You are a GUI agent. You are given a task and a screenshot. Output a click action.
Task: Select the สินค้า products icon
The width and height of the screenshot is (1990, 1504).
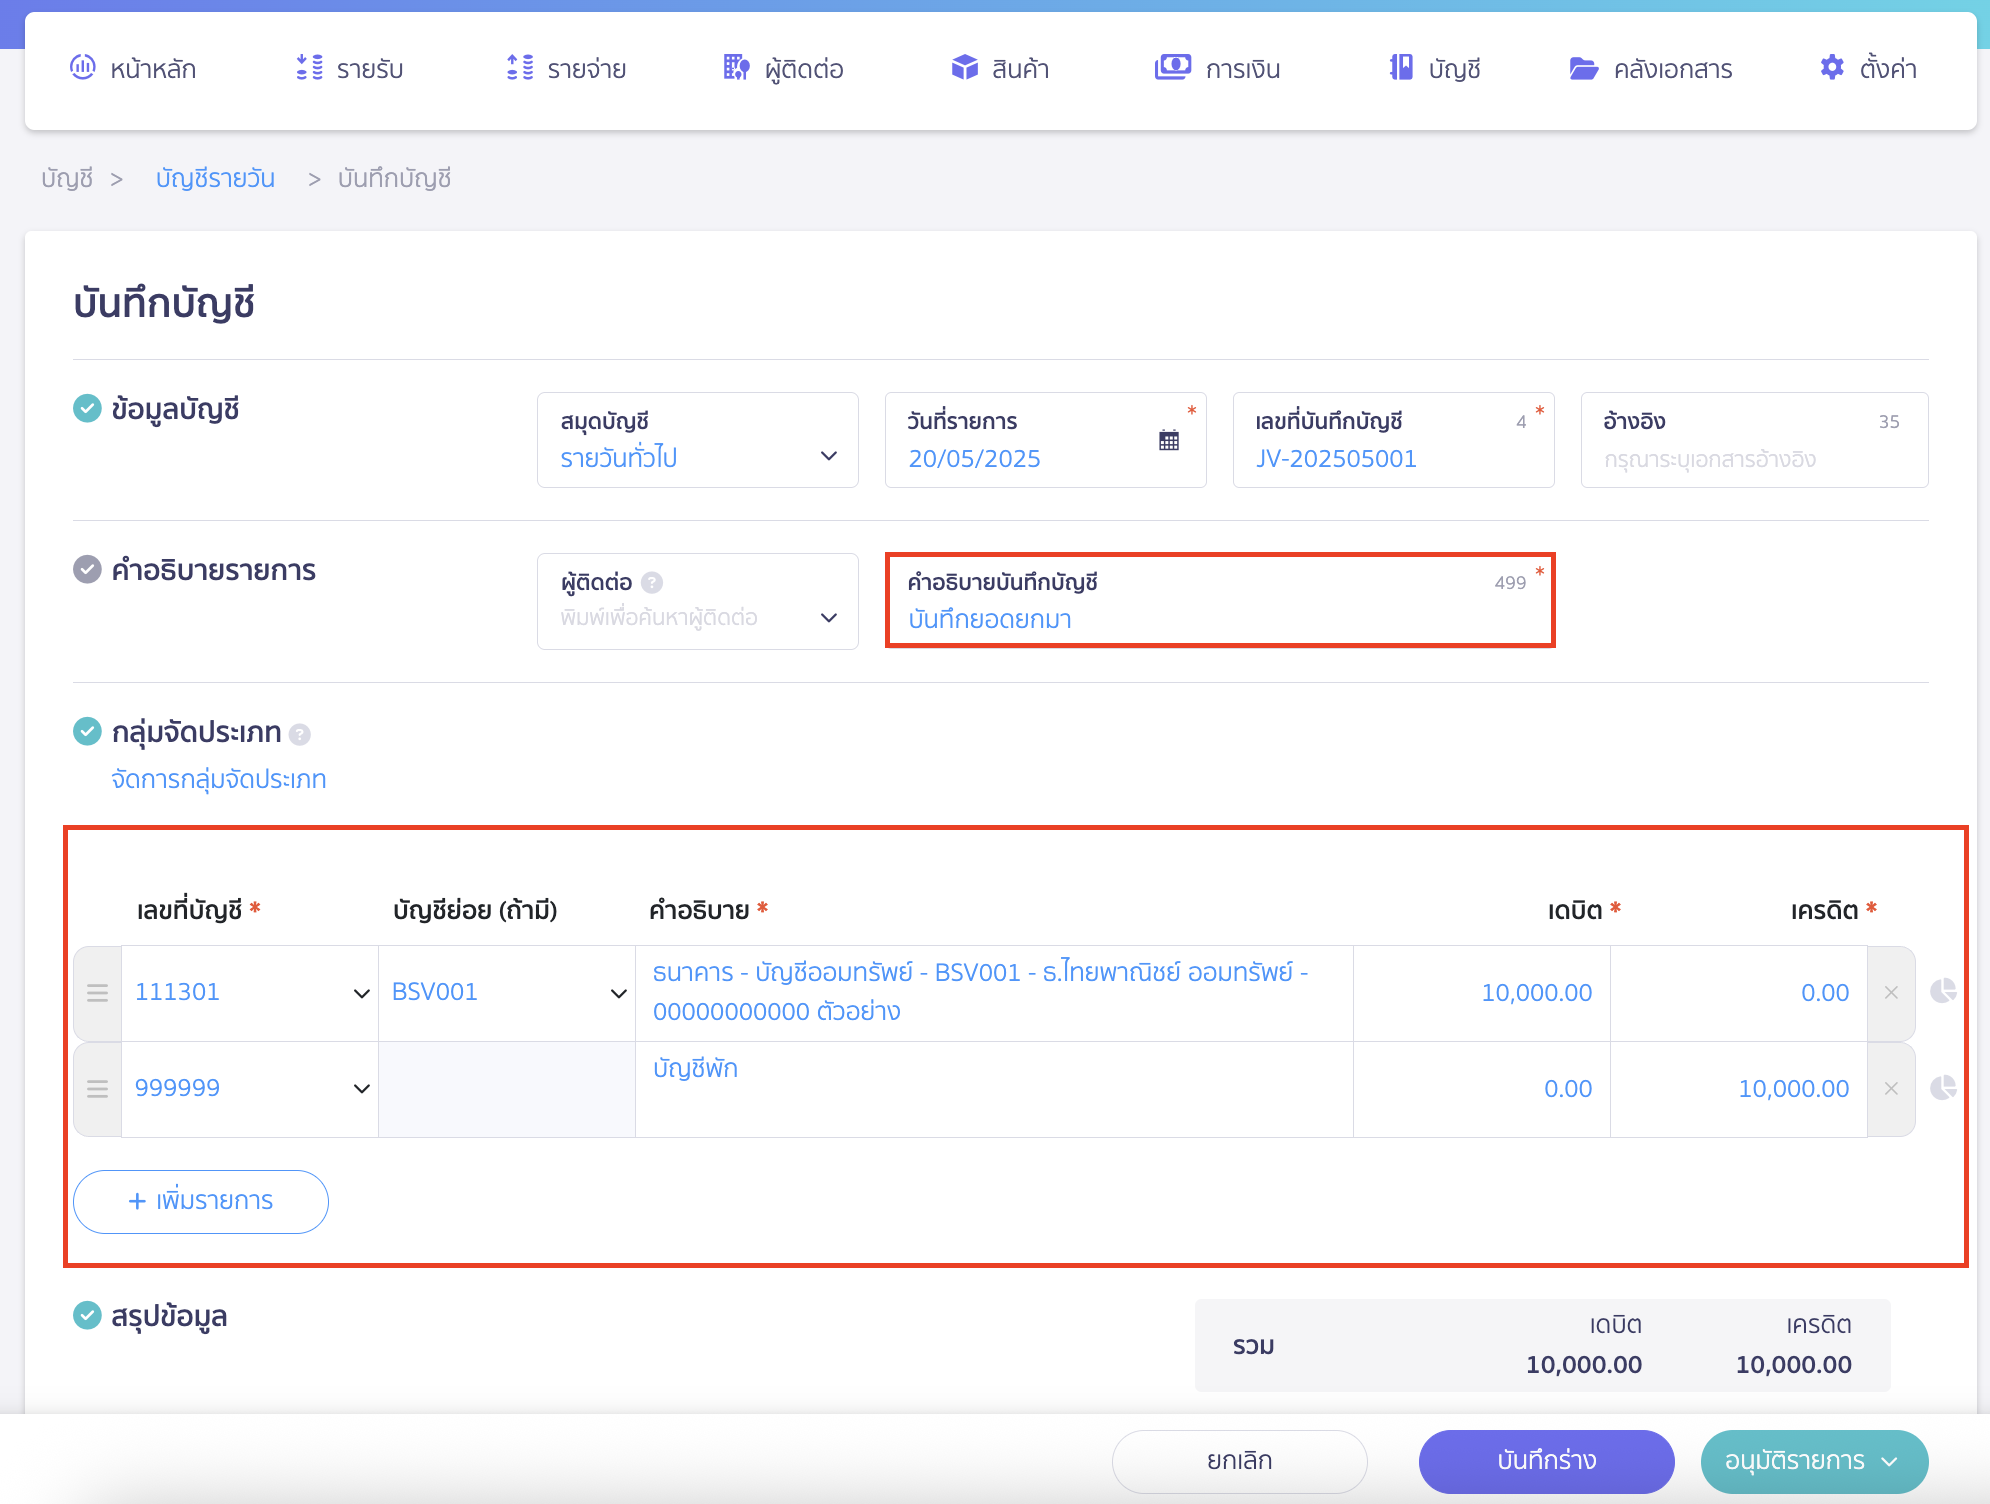[x=963, y=68]
